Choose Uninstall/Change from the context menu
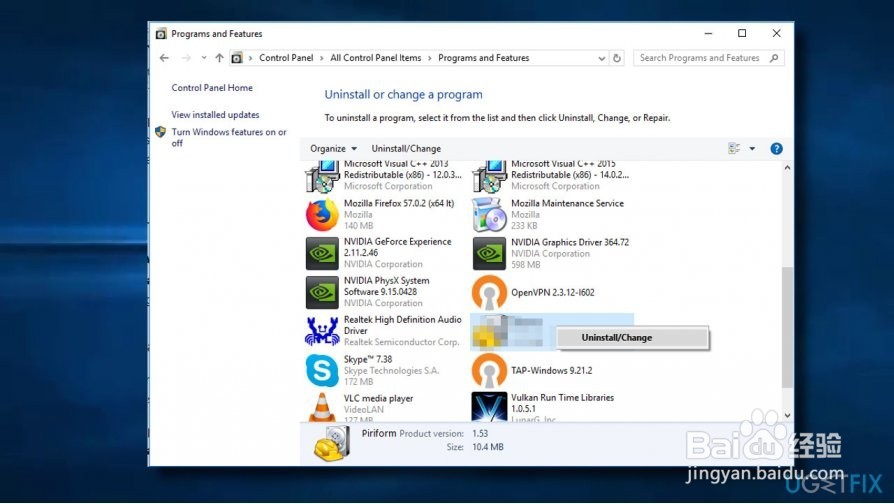The width and height of the screenshot is (894, 504). [633, 338]
